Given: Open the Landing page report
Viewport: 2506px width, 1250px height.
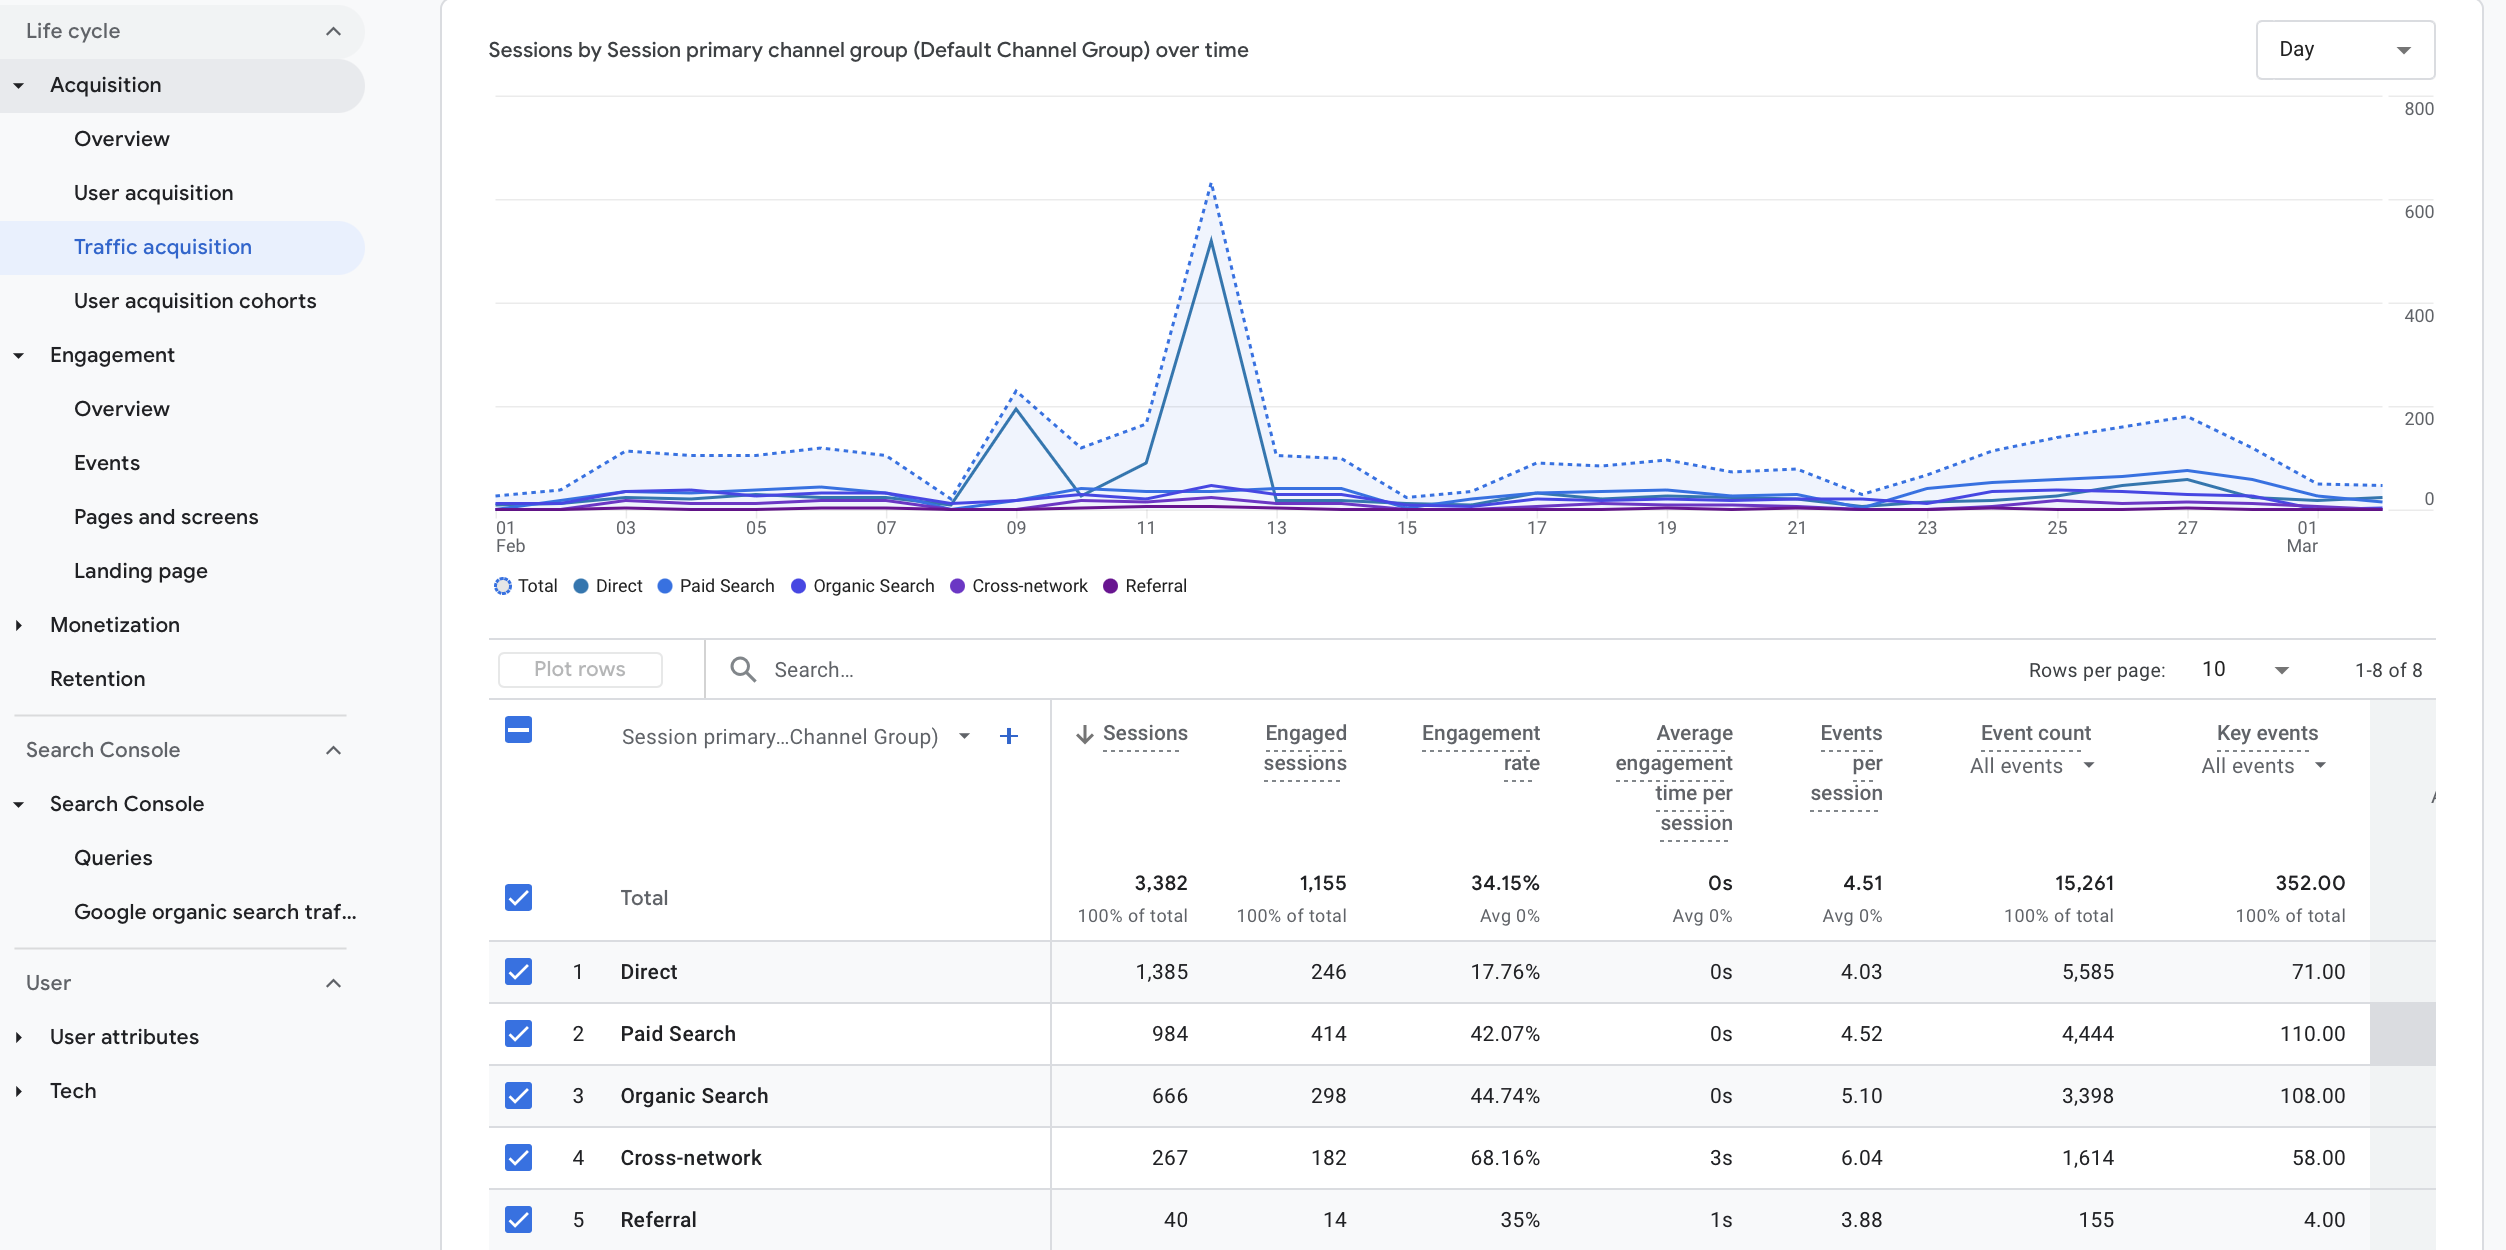Looking at the screenshot, I should tap(140, 570).
